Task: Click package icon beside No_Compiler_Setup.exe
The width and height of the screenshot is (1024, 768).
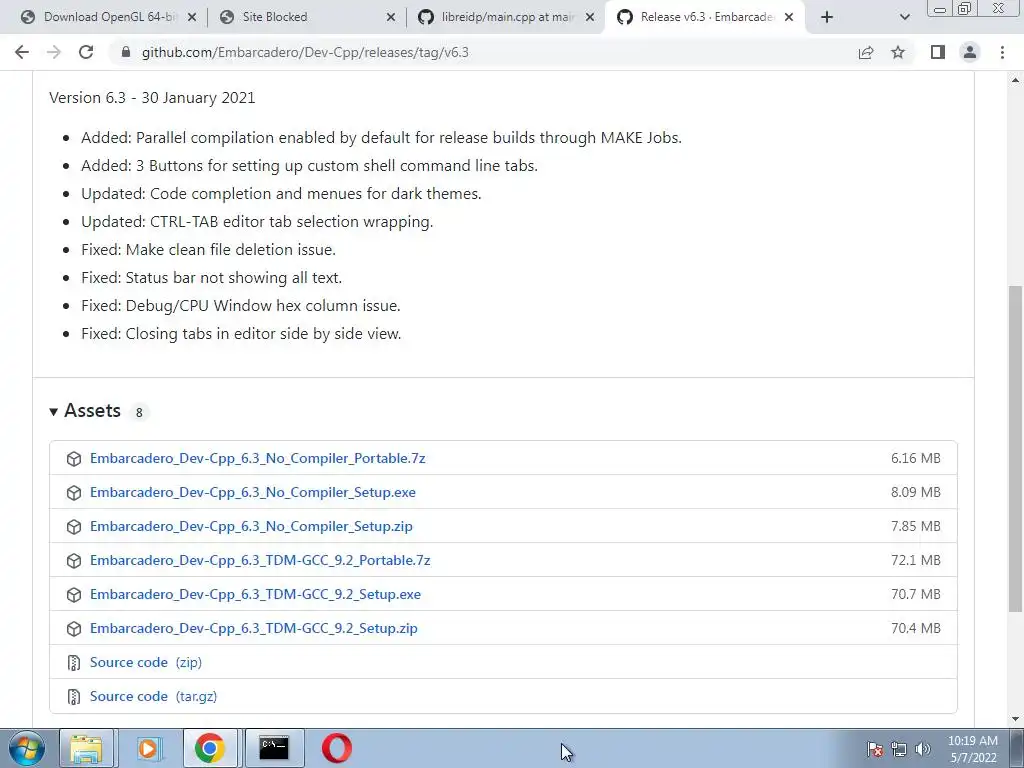Action: click(x=74, y=492)
